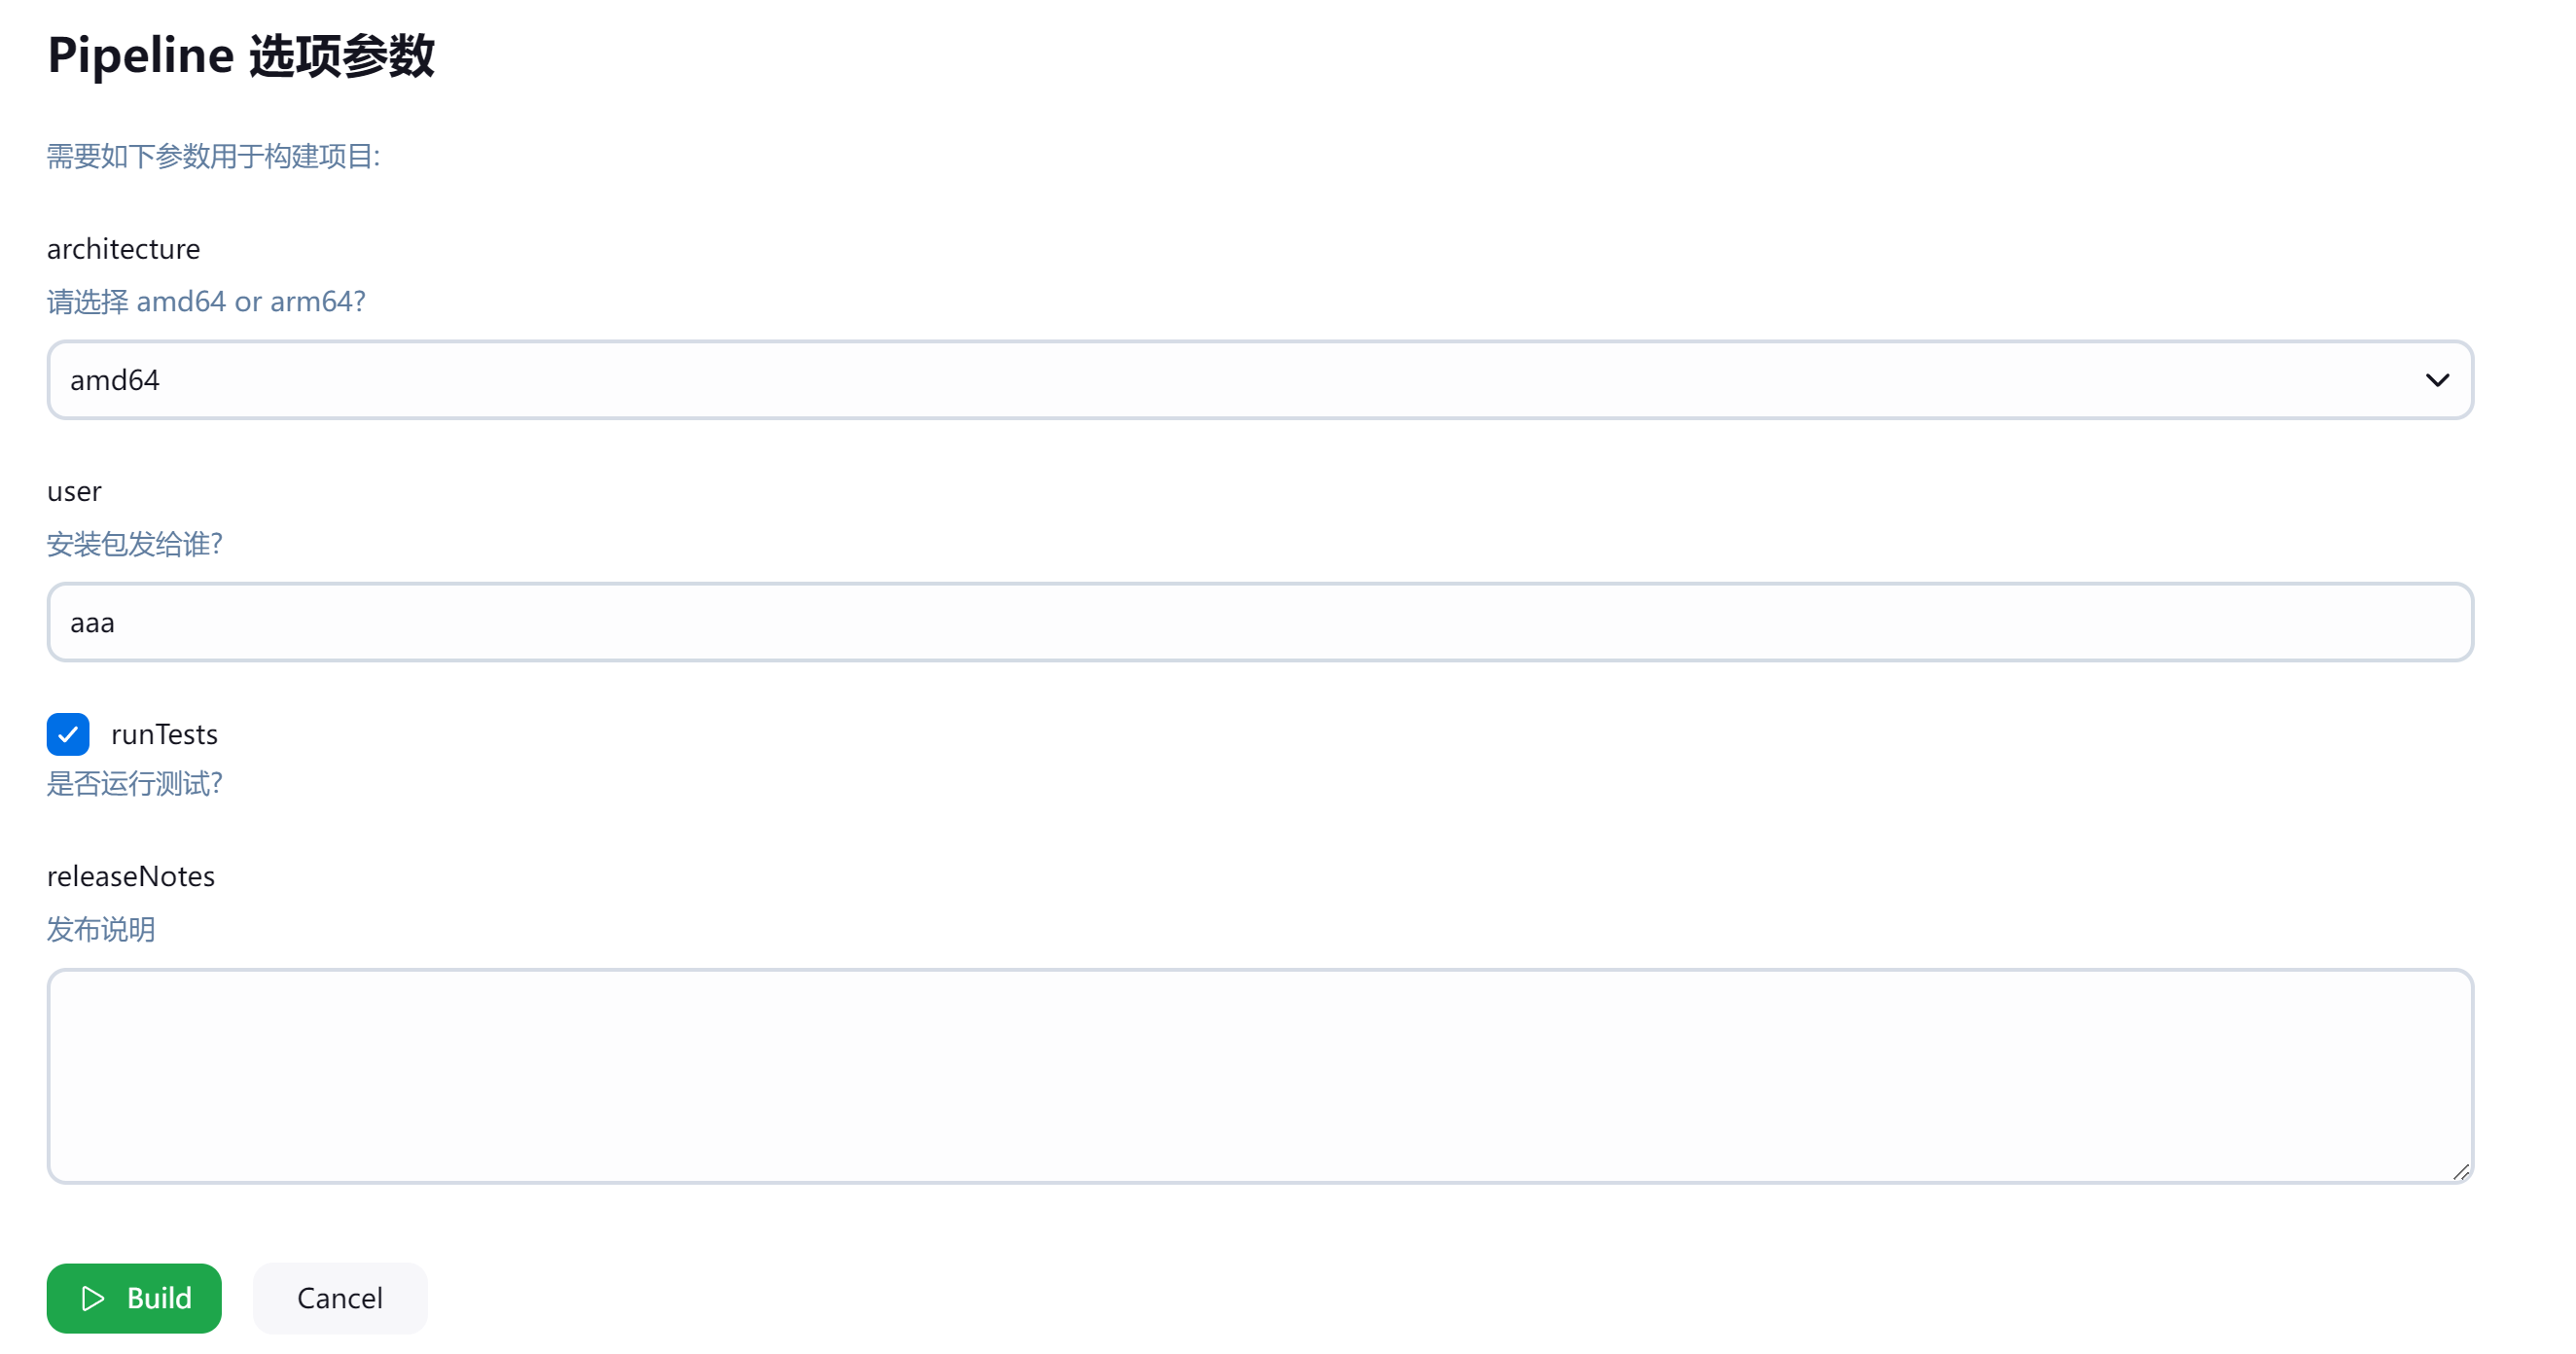Click the checkmark icon beside runTests
This screenshot has width=2576, height=1354.
tap(68, 734)
